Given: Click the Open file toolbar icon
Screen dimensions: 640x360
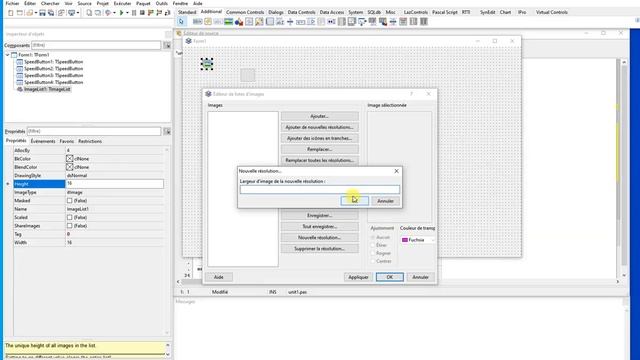Looking at the screenshot, I should [x=29, y=13].
